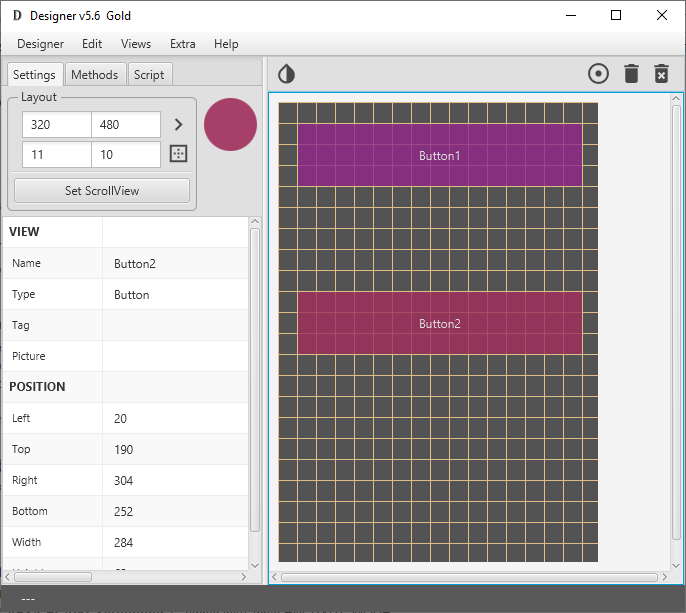
Task: Click the dotted grid icon in Layout
Action: coord(179,154)
